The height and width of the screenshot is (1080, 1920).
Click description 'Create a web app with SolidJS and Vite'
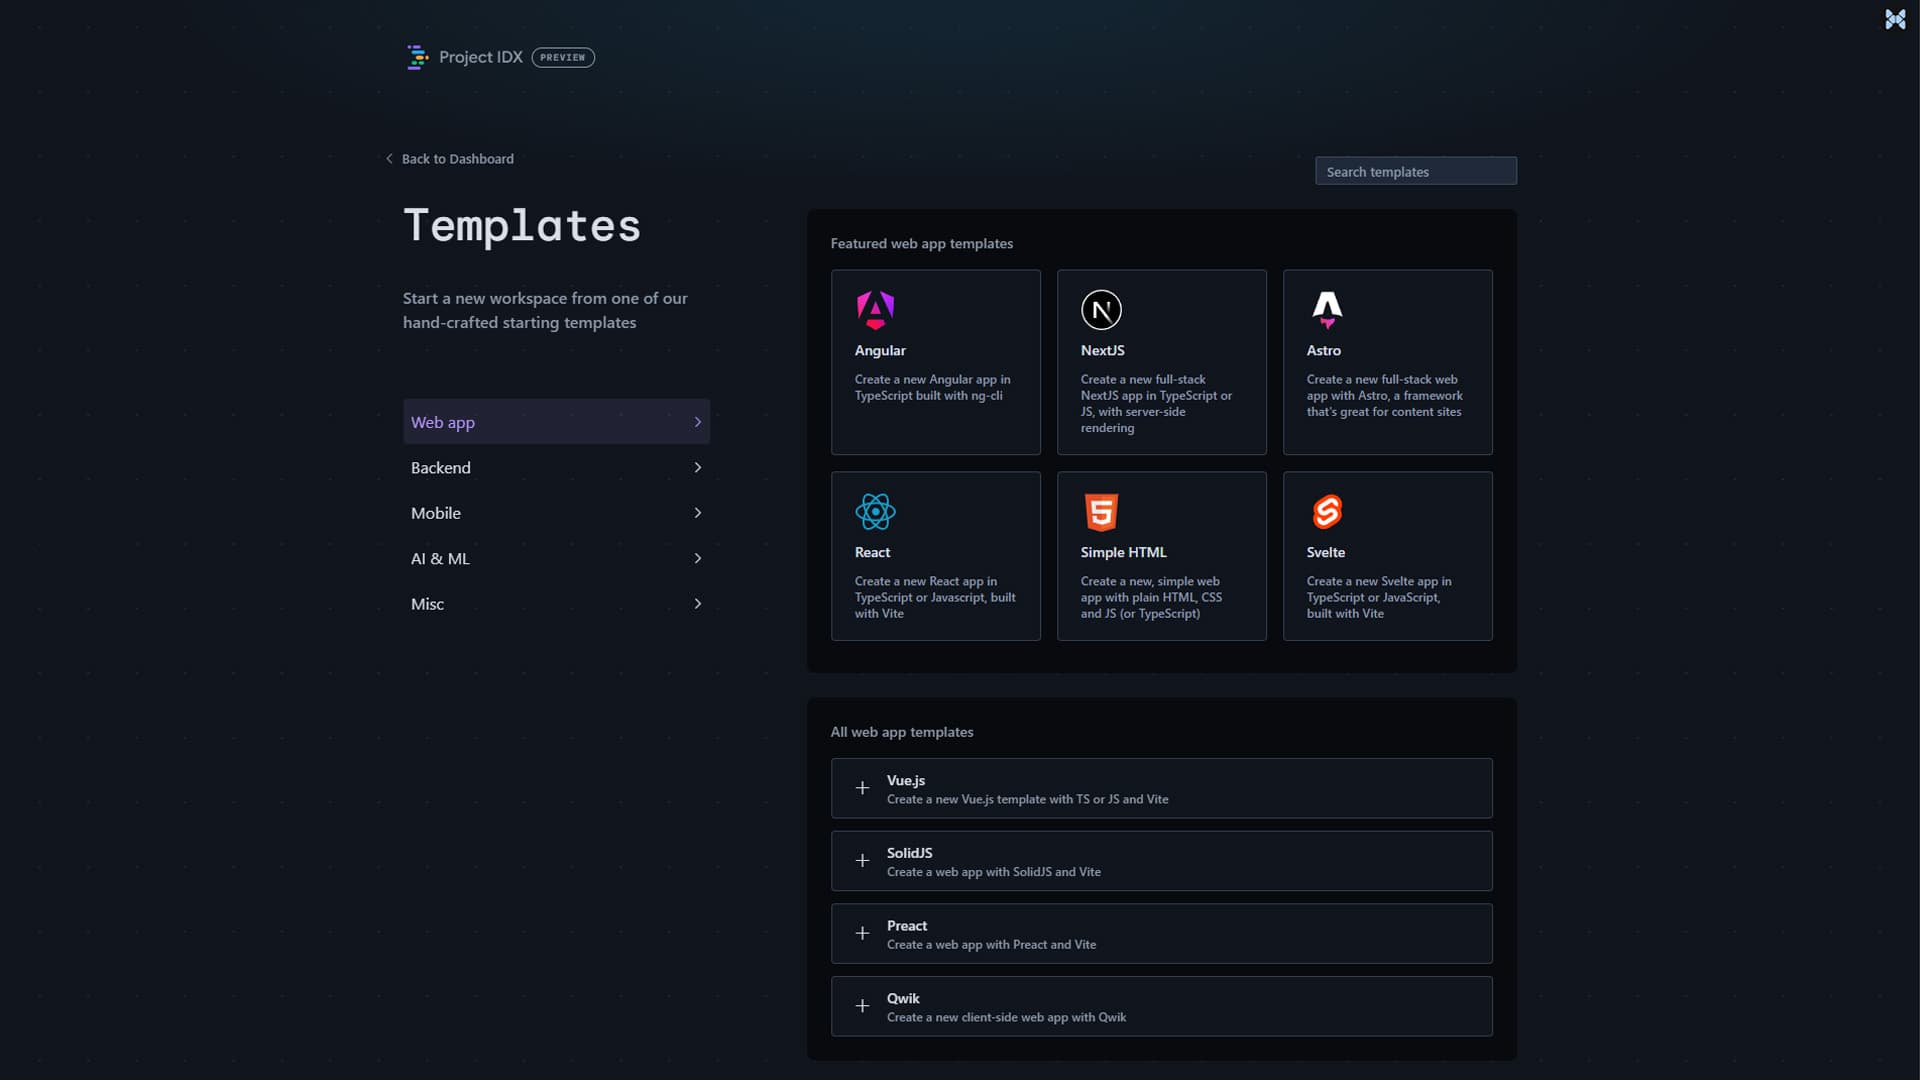(993, 872)
